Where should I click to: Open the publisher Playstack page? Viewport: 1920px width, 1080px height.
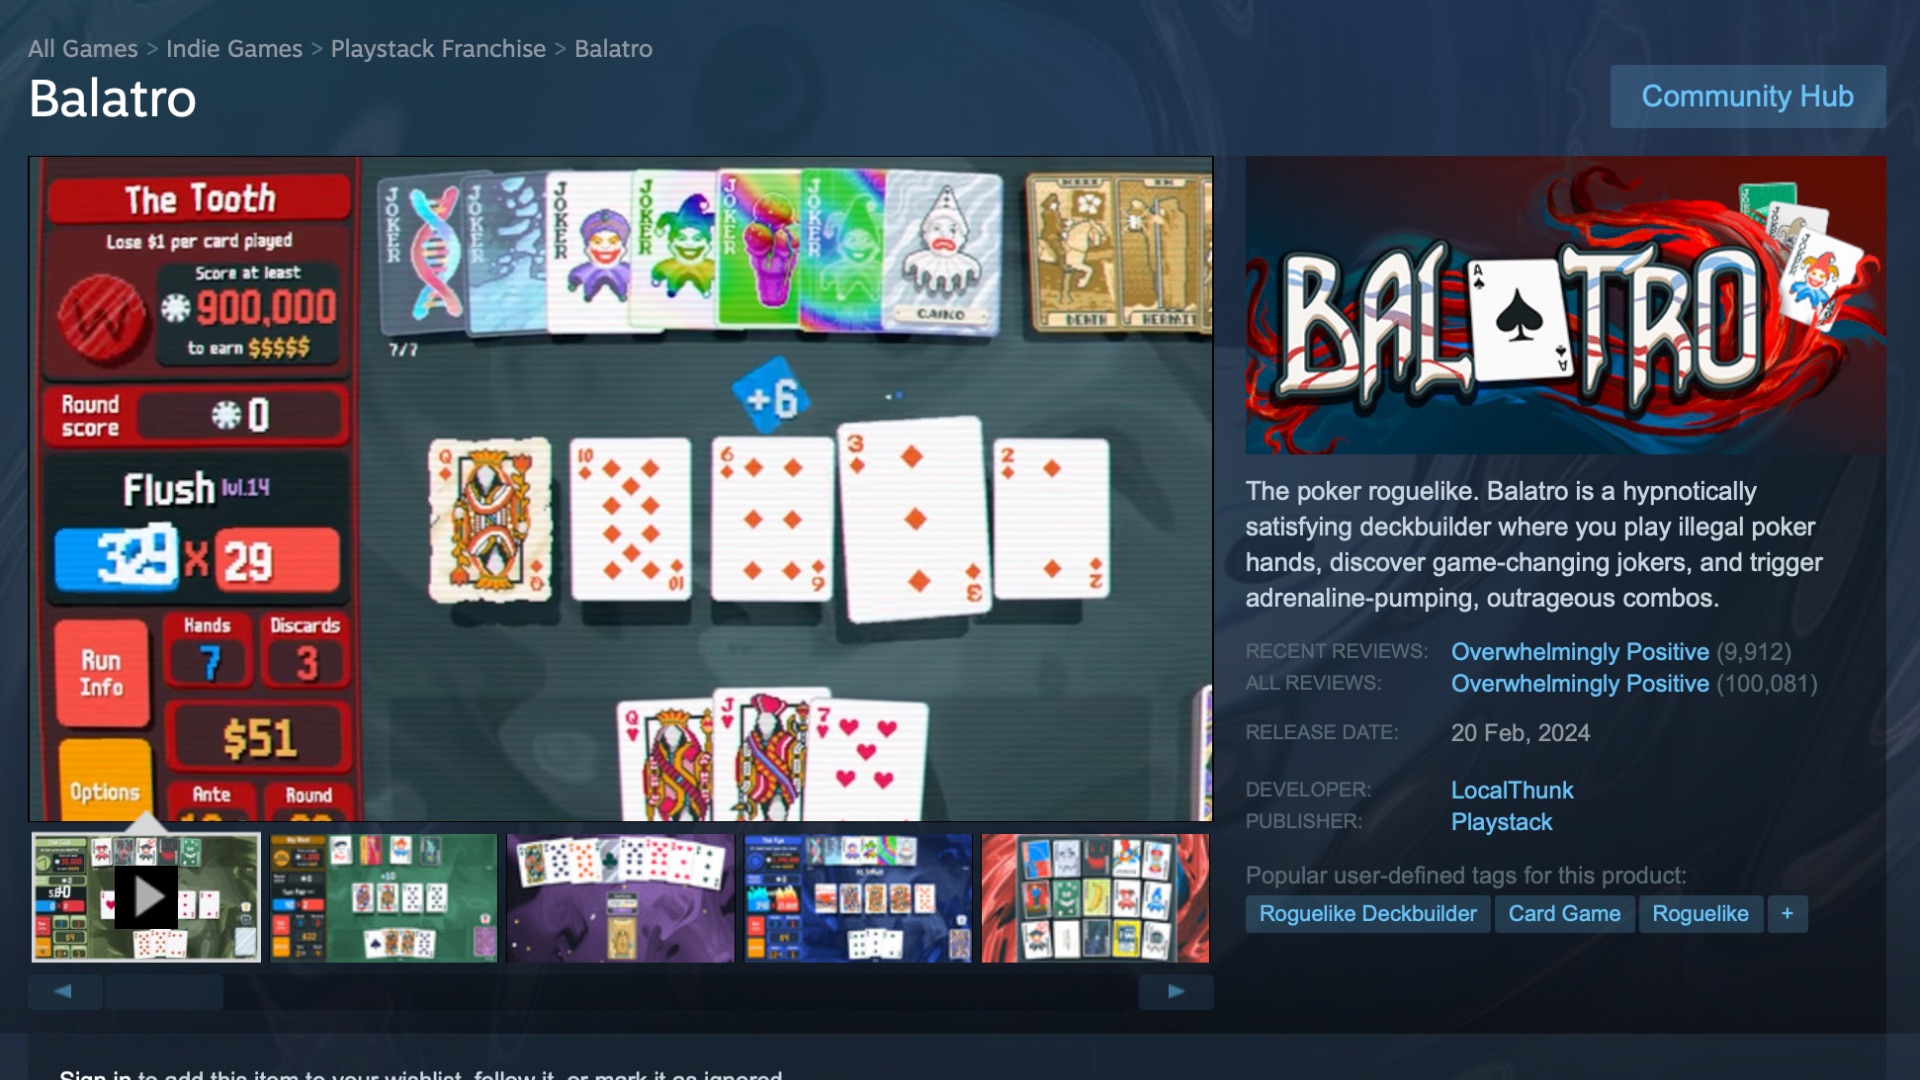point(1501,822)
